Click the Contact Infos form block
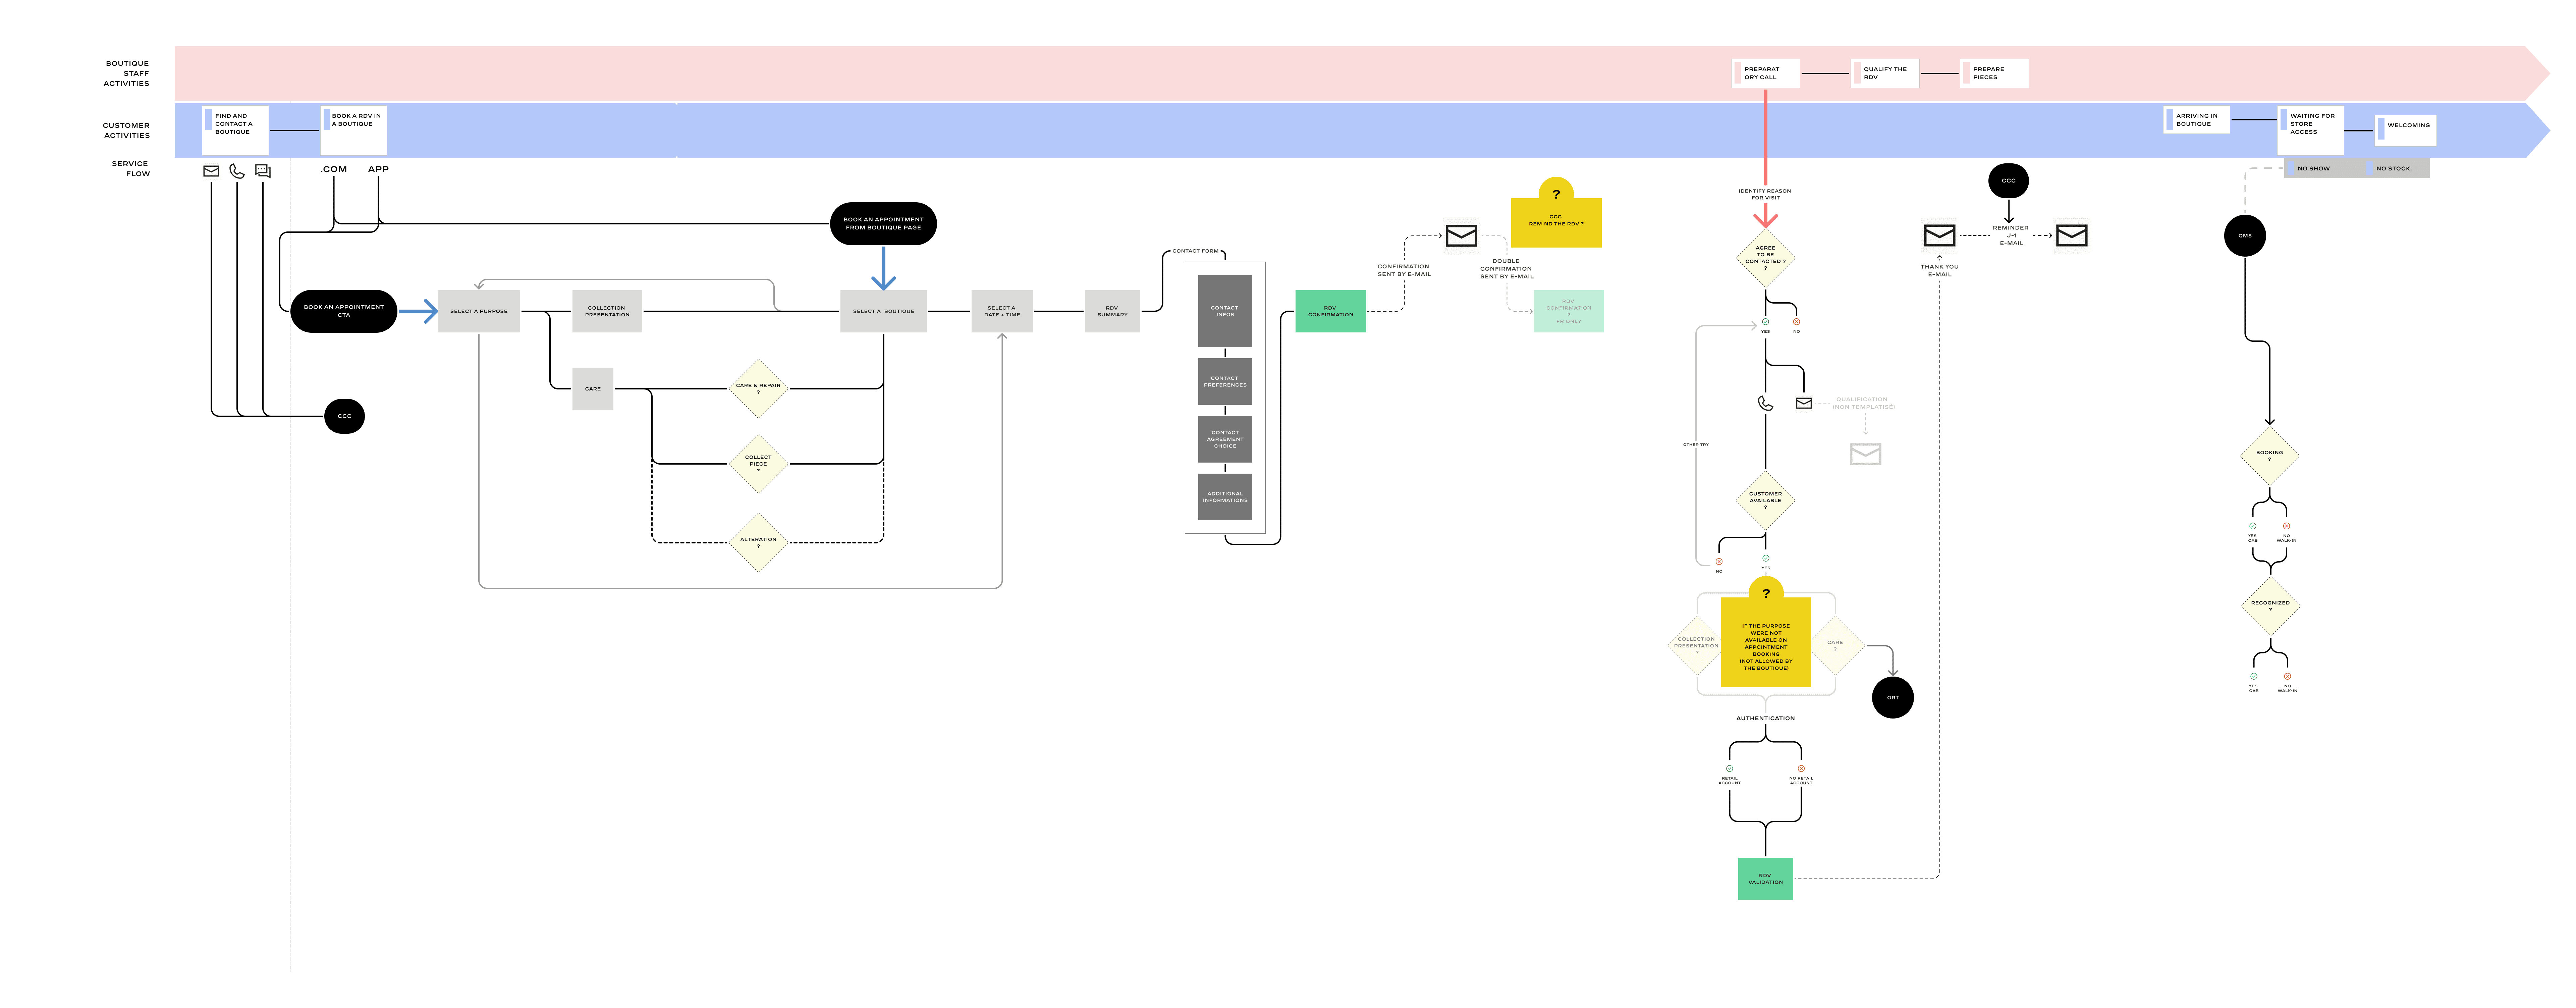The width and height of the screenshot is (2576, 1008). [1225, 311]
